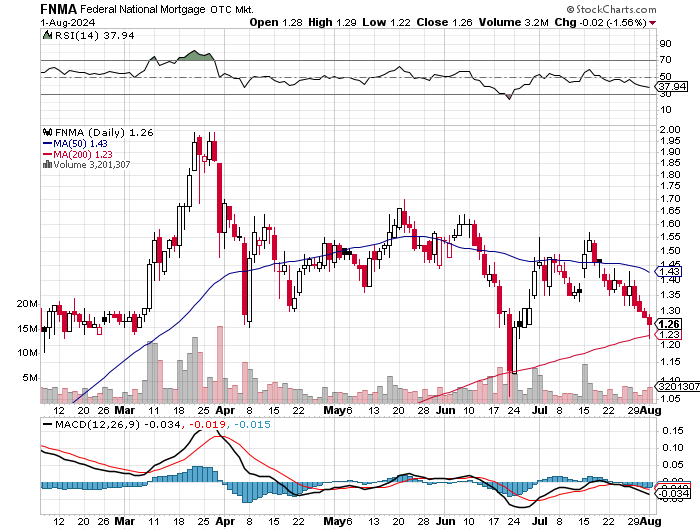700x530 pixels.
Task: Click the OTC Mkt. exchange label
Action: (x=232, y=9)
